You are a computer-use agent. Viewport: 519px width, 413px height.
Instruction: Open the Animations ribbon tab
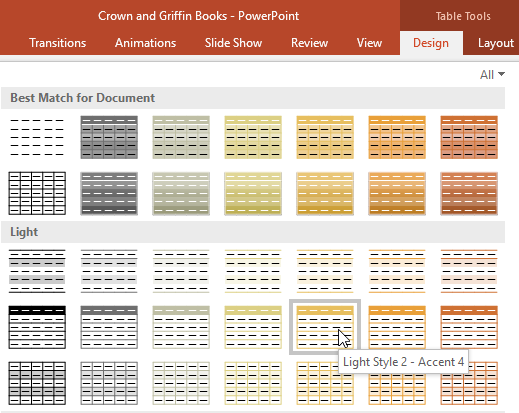pyautogui.click(x=145, y=43)
